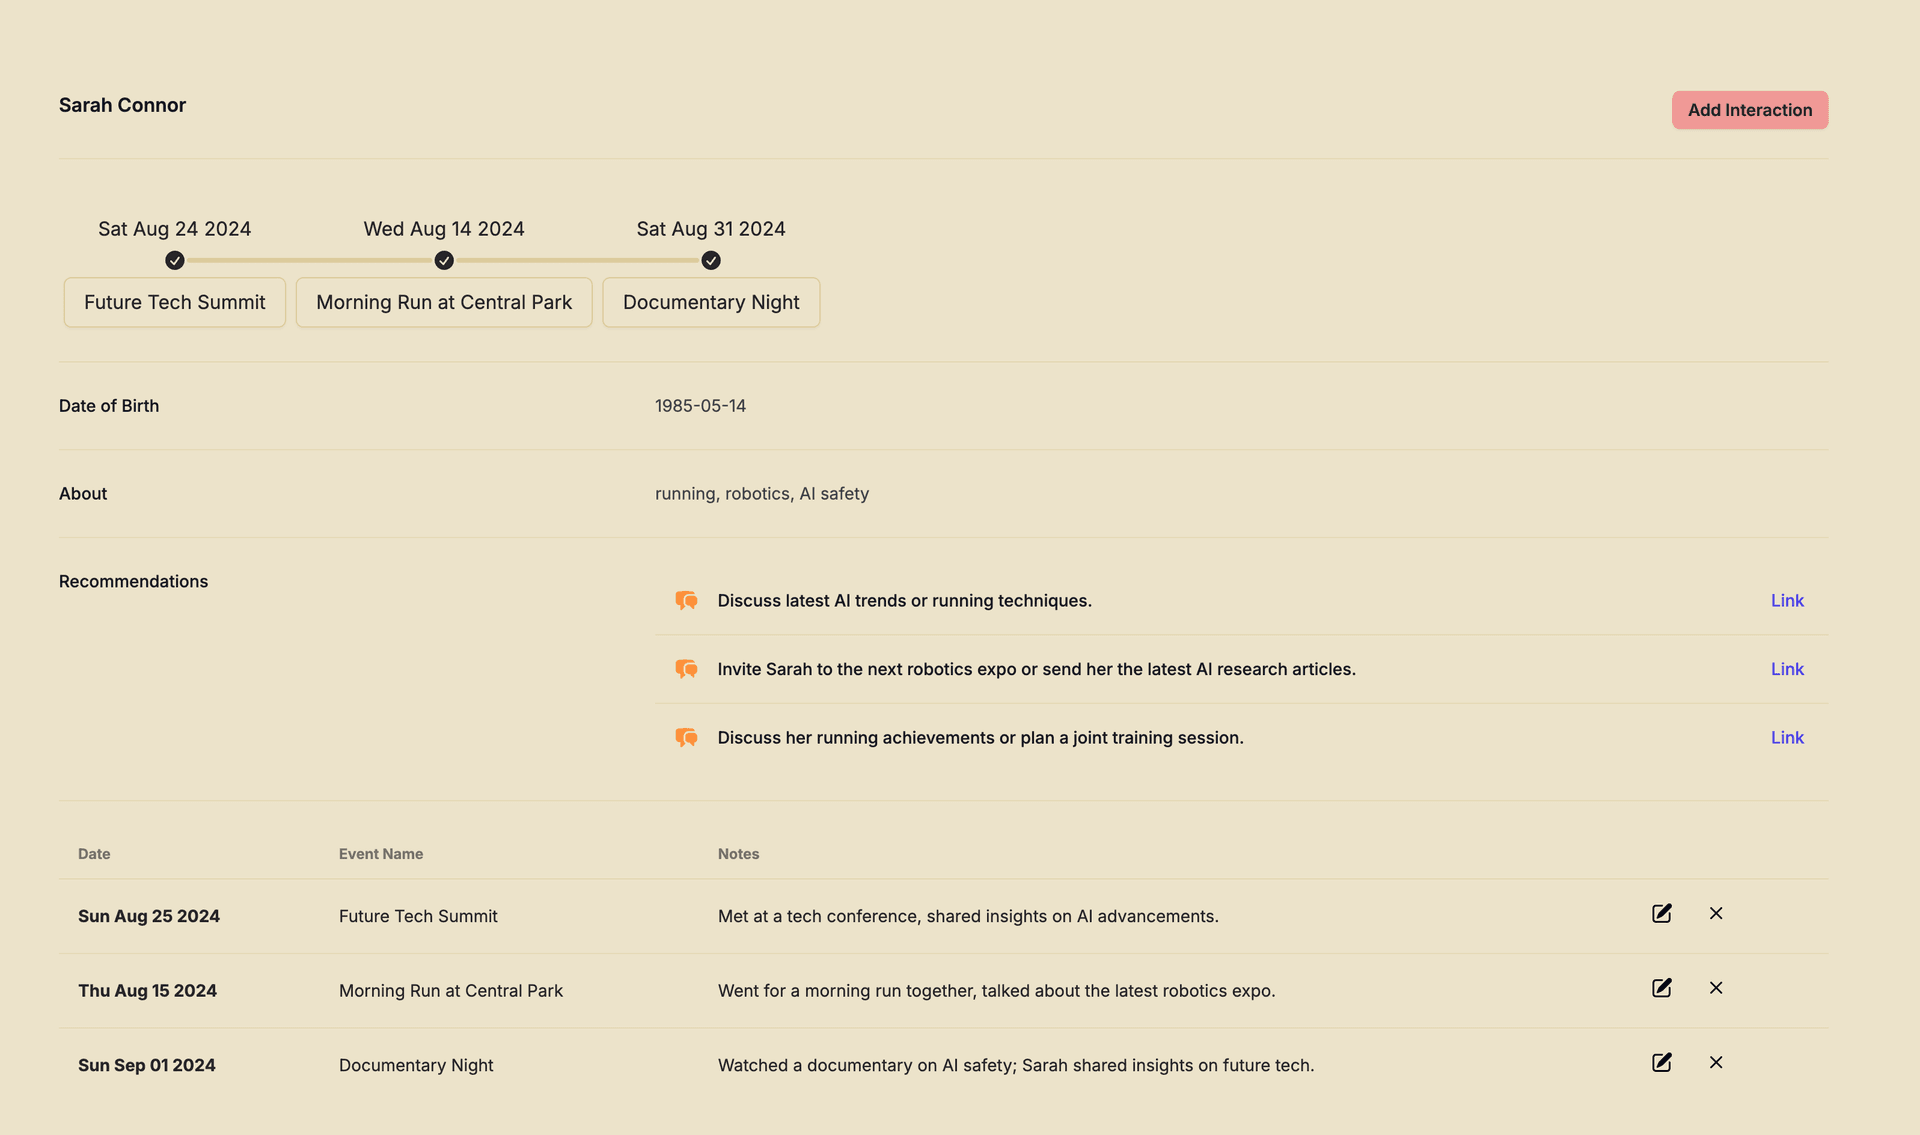The height and width of the screenshot is (1135, 1920).
Task: Click 'Future Tech Summit' in the Event Name column
Action: pos(418,916)
